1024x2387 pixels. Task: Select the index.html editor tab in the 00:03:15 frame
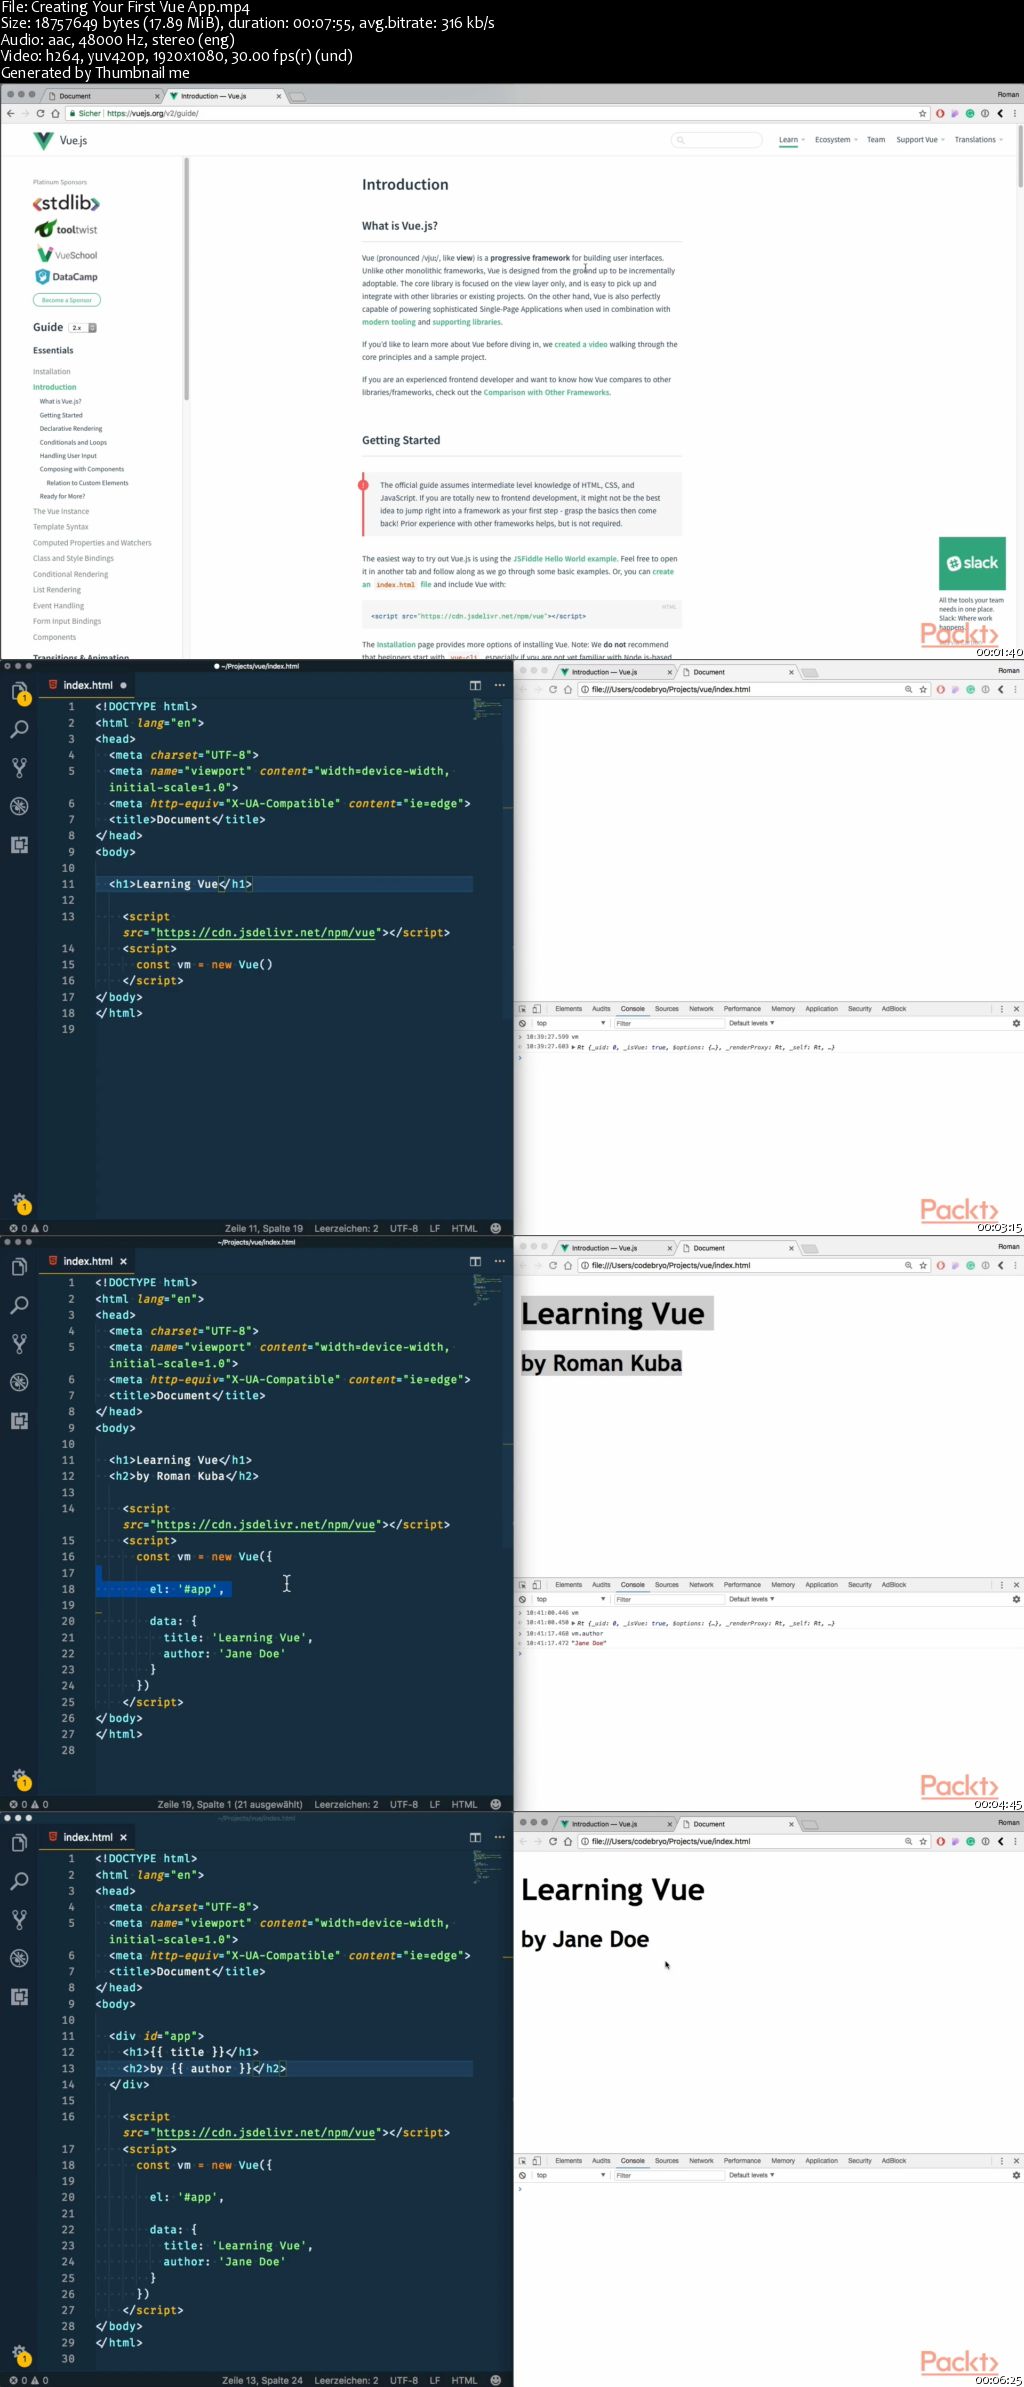pyautogui.click(x=88, y=685)
